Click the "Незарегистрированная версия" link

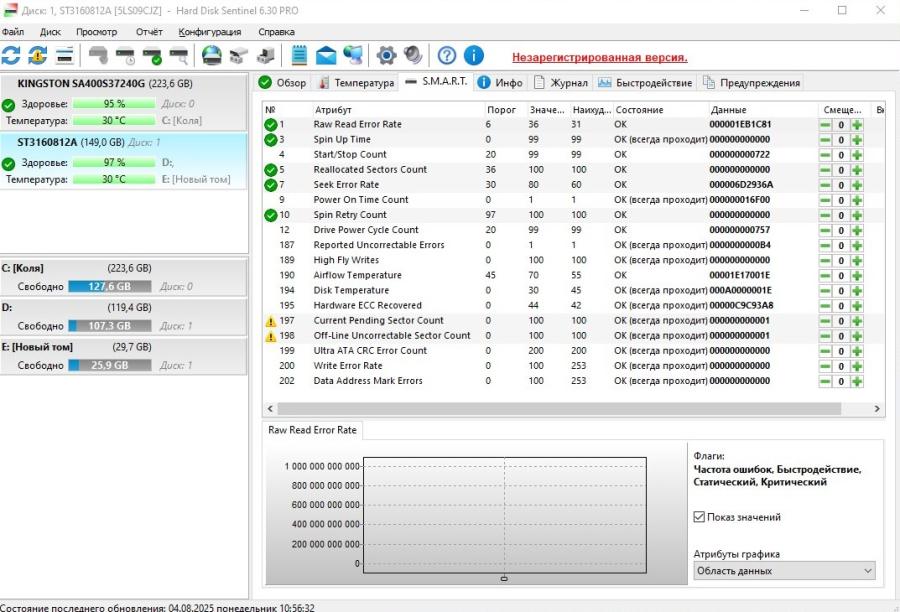(599, 57)
